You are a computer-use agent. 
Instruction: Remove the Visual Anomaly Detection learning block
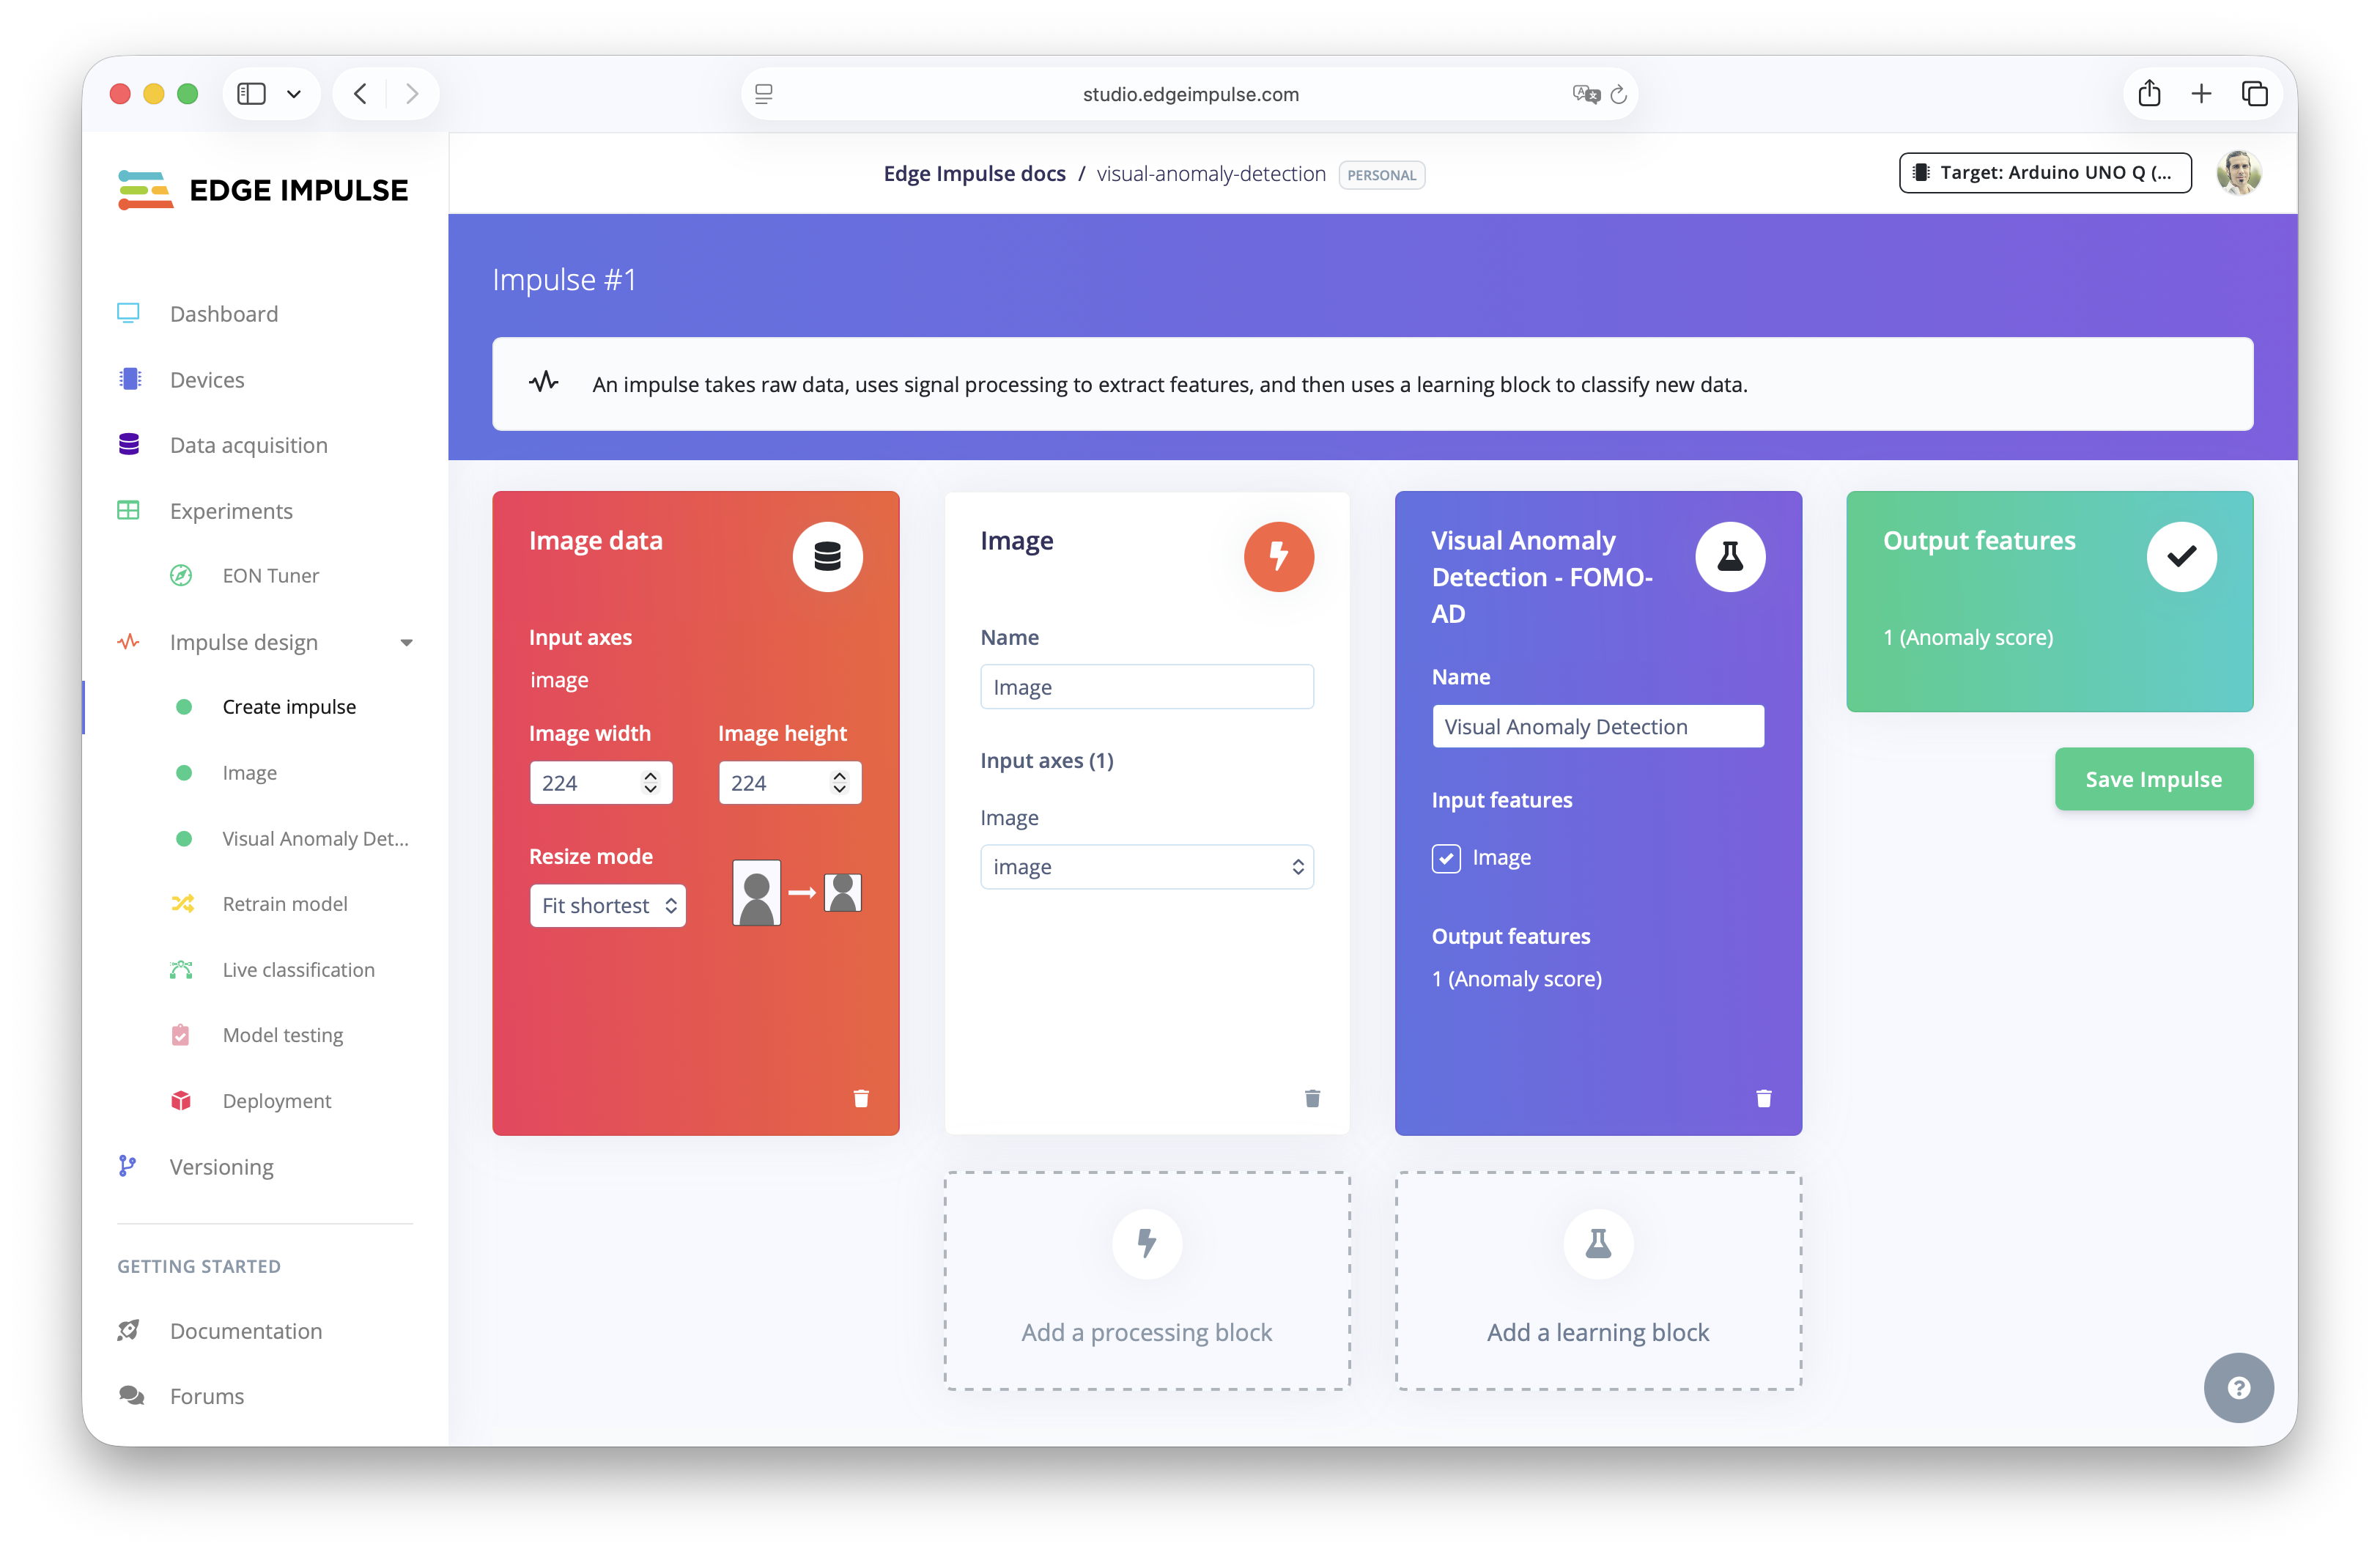tap(1763, 1098)
